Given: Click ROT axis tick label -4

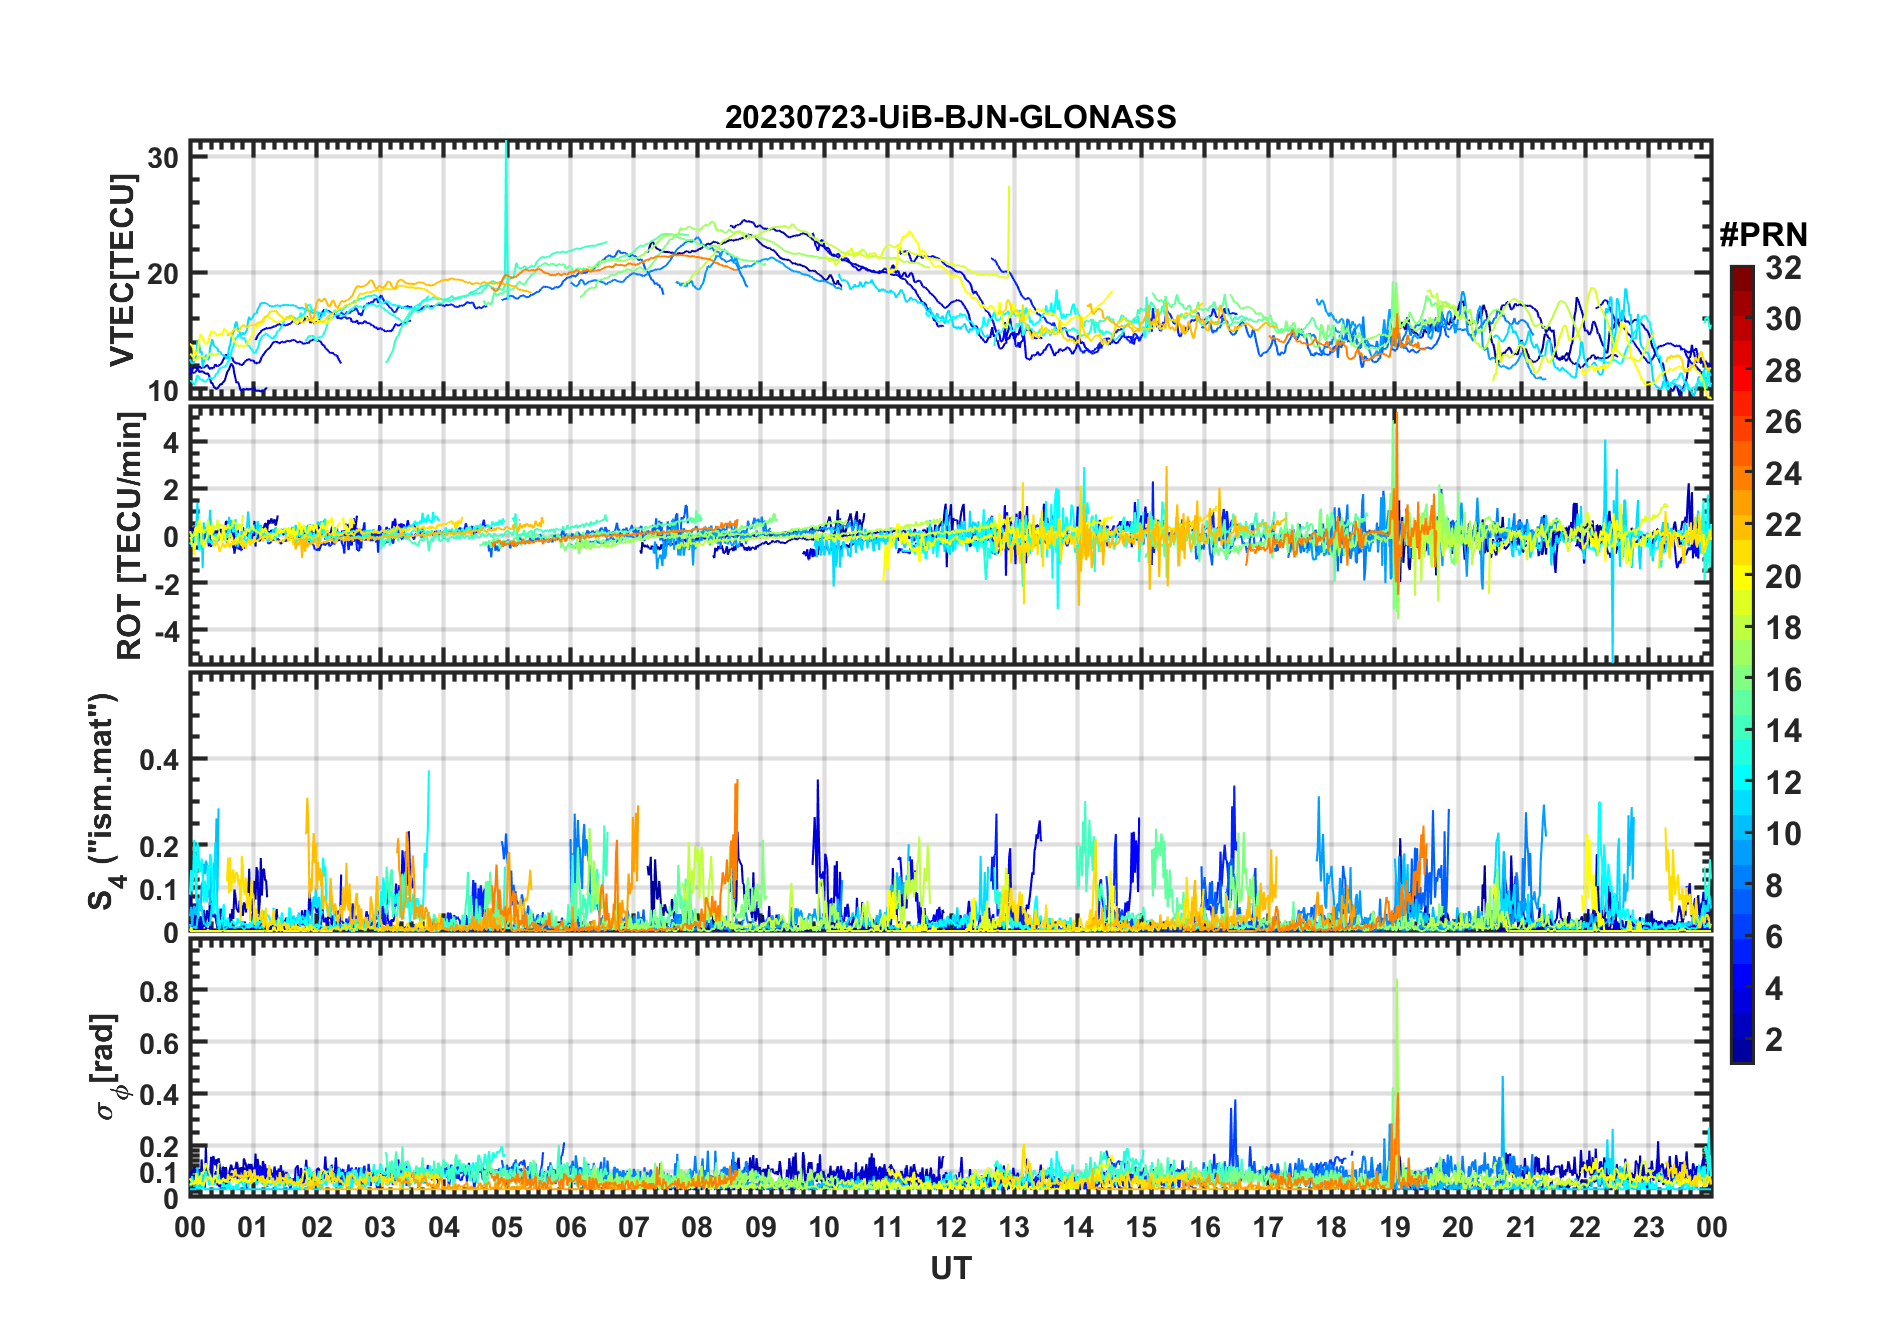Looking at the screenshot, I should (165, 630).
